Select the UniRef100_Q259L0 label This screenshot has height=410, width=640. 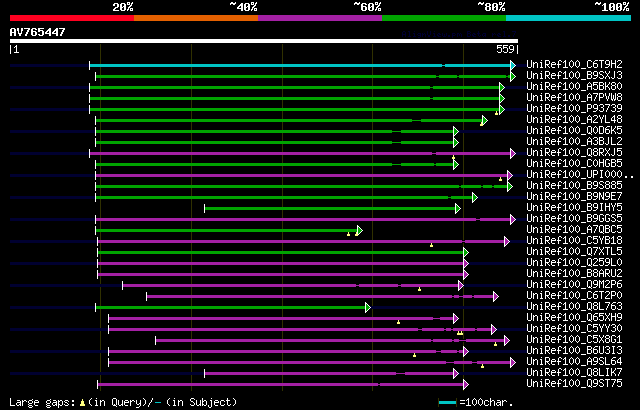(574, 262)
